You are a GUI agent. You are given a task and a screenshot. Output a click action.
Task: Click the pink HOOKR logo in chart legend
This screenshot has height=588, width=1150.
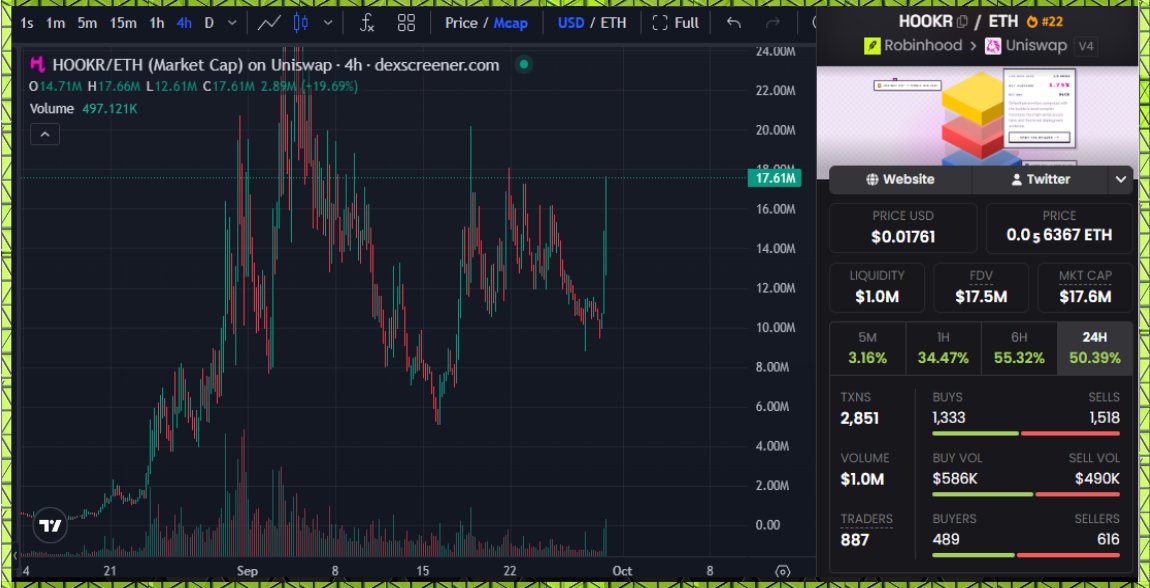pyautogui.click(x=37, y=65)
